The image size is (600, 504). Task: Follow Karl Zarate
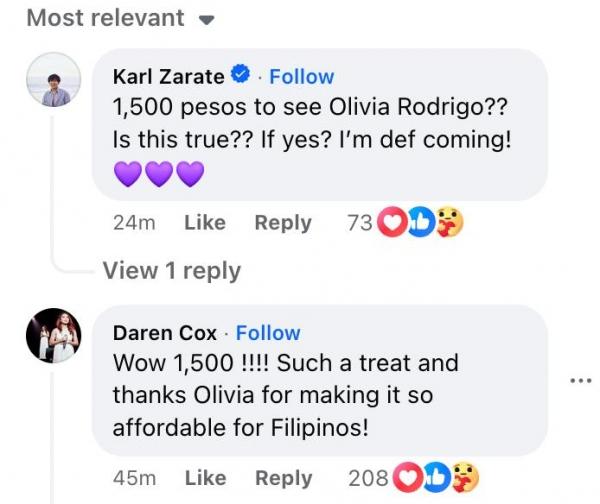pos(302,77)
